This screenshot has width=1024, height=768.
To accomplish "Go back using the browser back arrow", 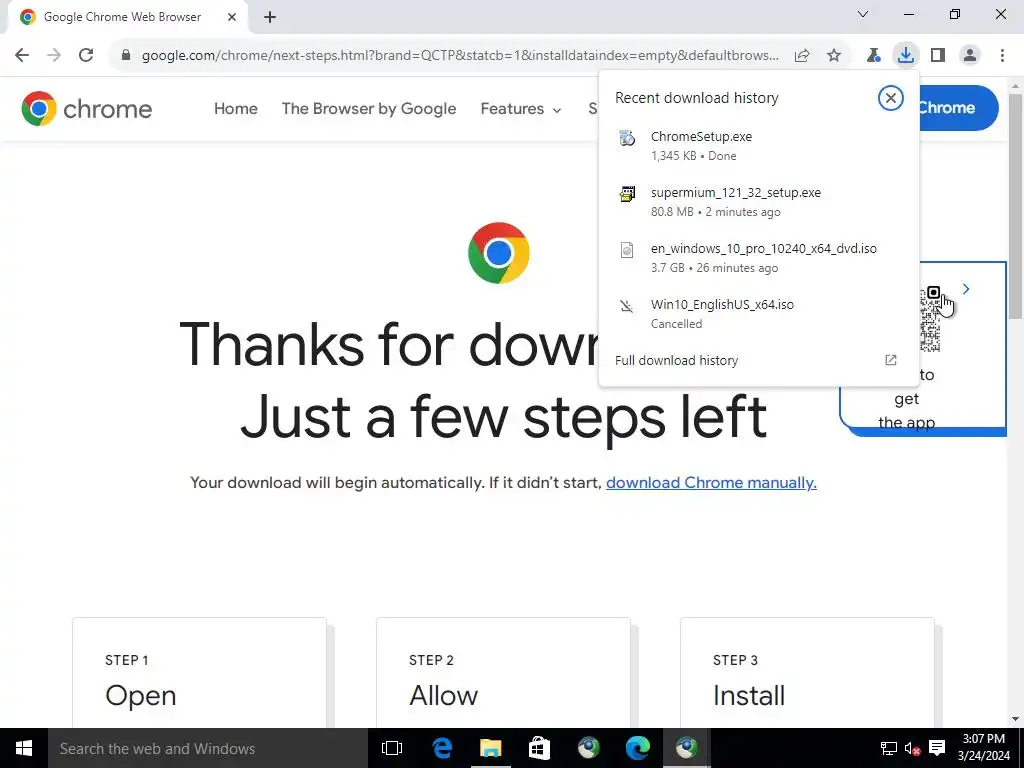I will tap(22, 55).
